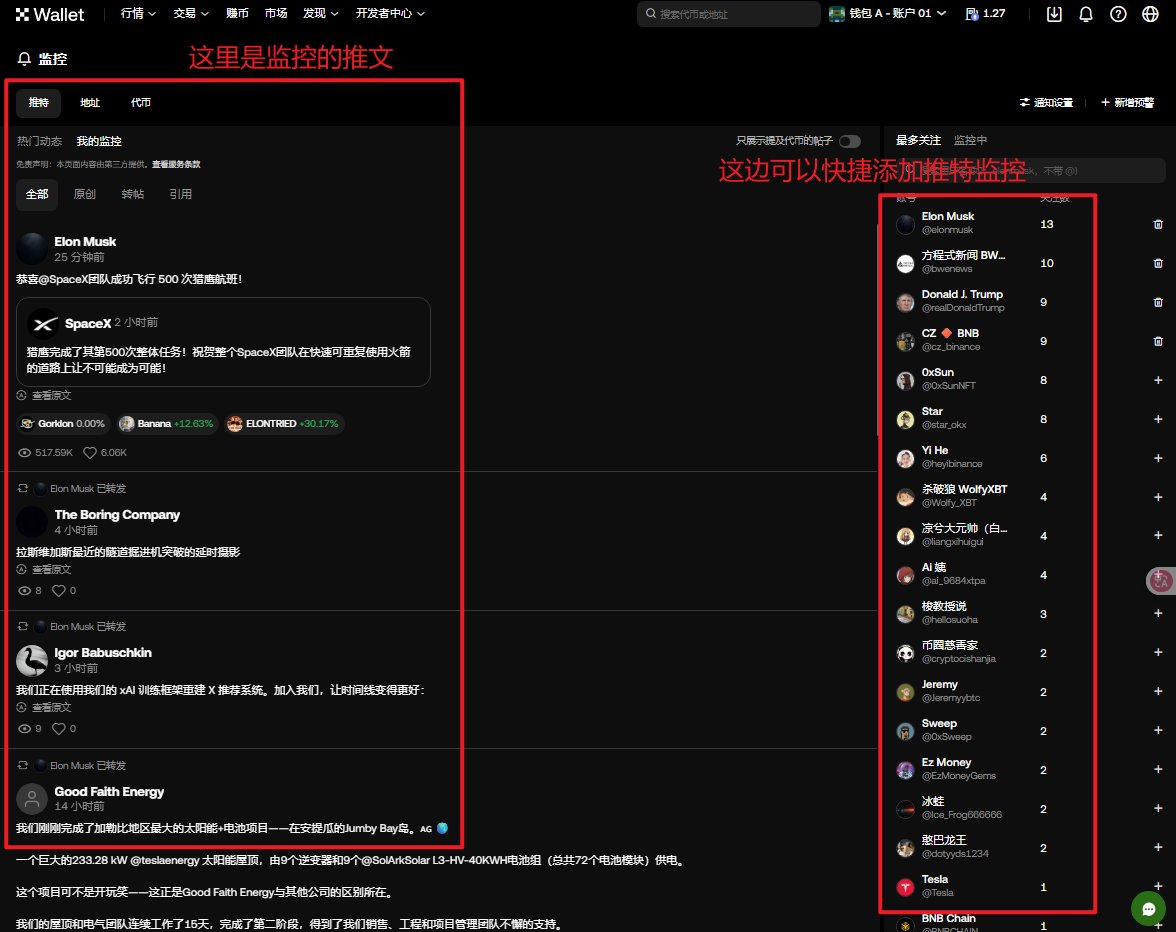Expand the 行情 menu
Image resolution: width=1176 pixels, height=932 pixels.
pyautogui.click(x=138, y=13)
